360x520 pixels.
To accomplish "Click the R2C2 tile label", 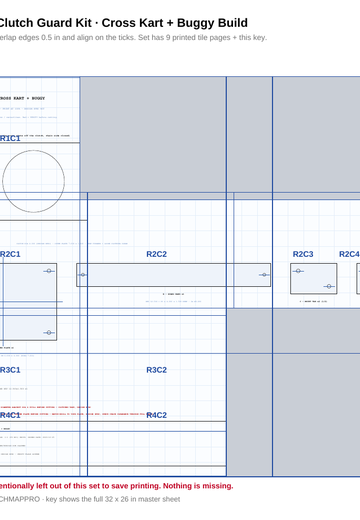I will (x=156, y=254).
